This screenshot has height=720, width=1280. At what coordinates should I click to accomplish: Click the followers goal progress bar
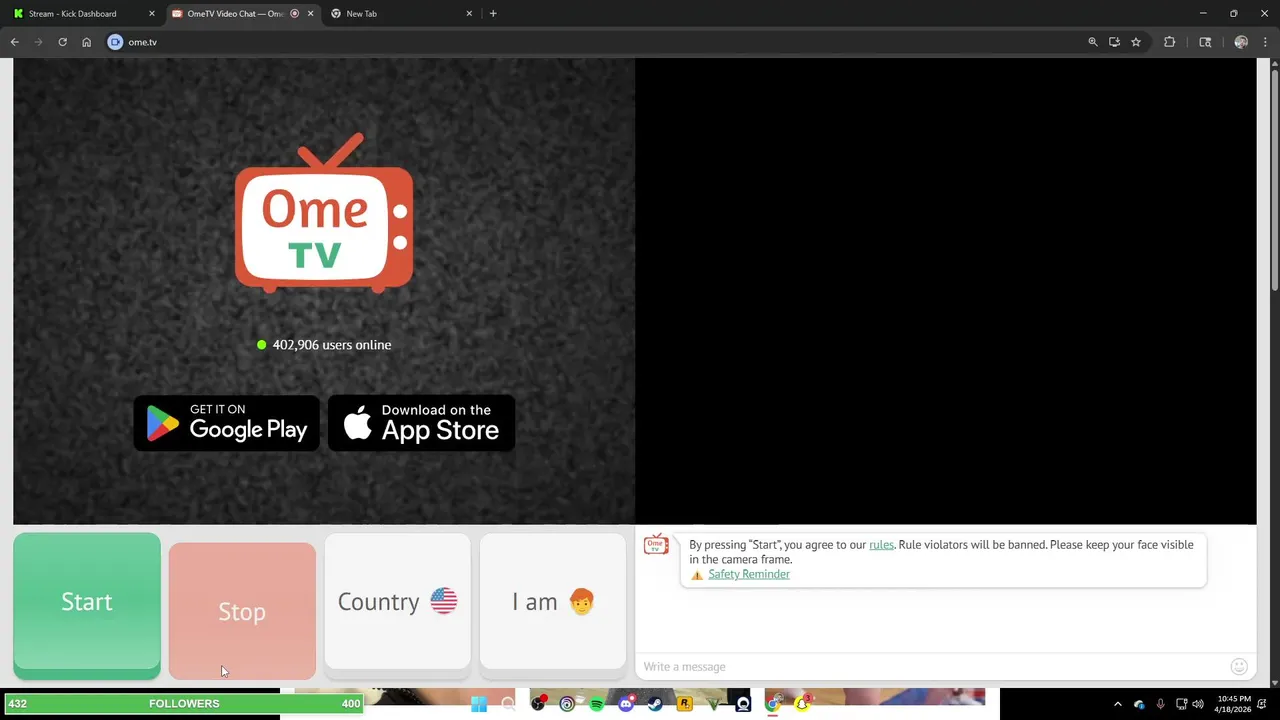pos(184,704)
